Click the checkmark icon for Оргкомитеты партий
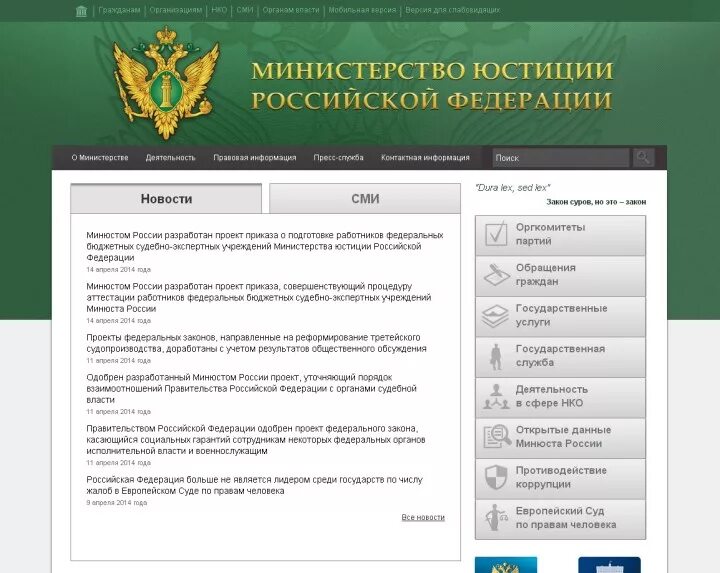The height and width of the screenshot is (573, 720). 496,234
